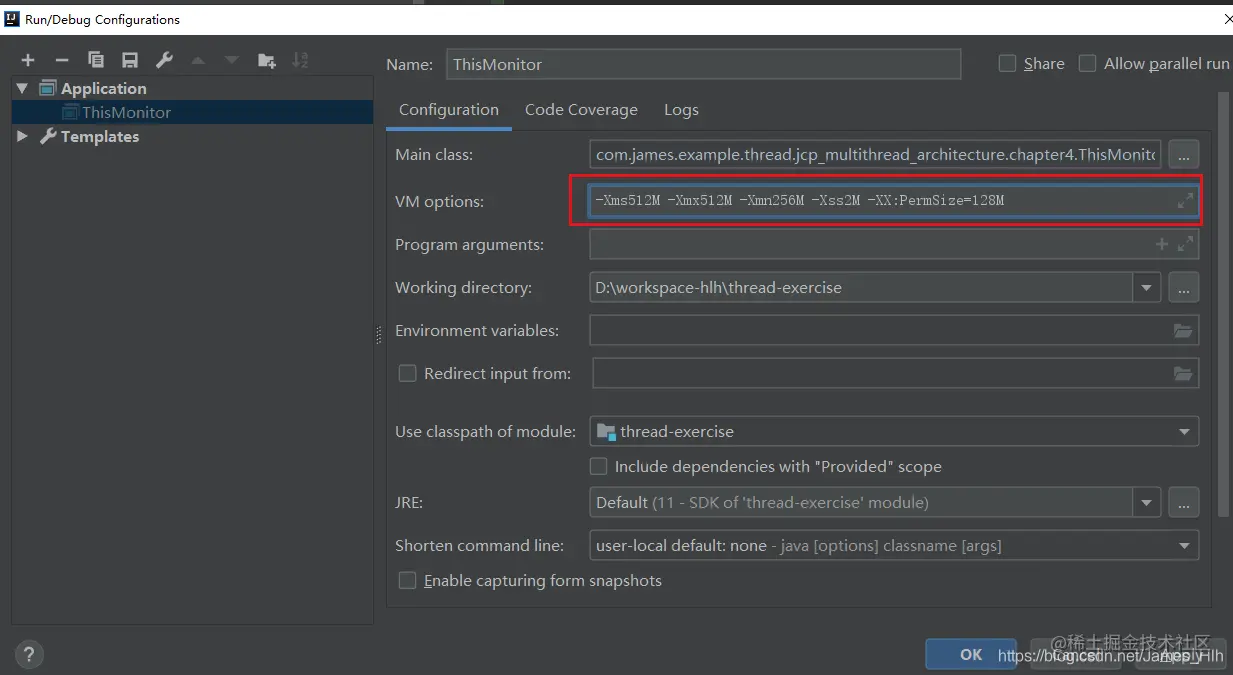Move configuration down with the arrow icon
Viewport: 1233px width, 675px height.
tap(232, 61)
